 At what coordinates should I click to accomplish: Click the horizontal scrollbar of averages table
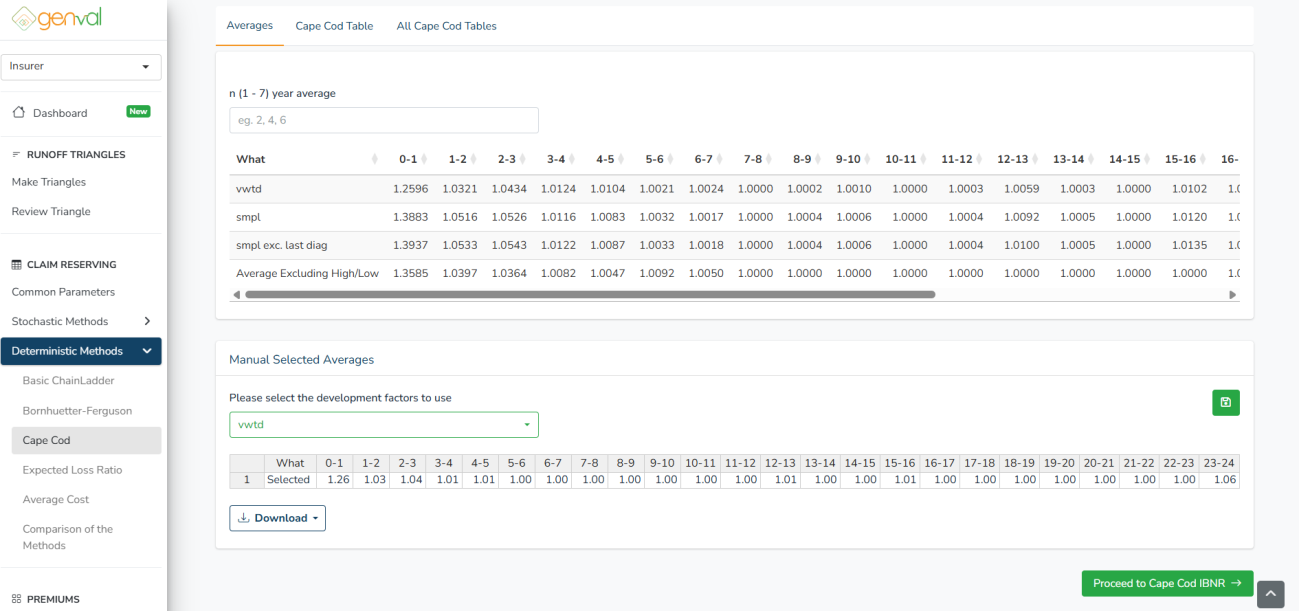click(590, 295)
